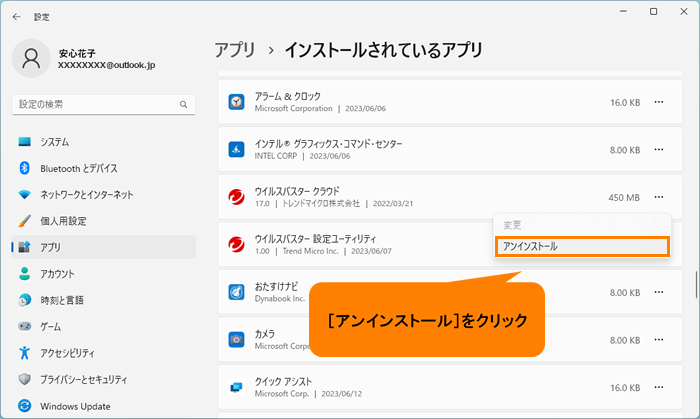Click the 時刻と言語 globe clock icon
This screenshot has width=700, height=419.
click(x=25, y=300)
